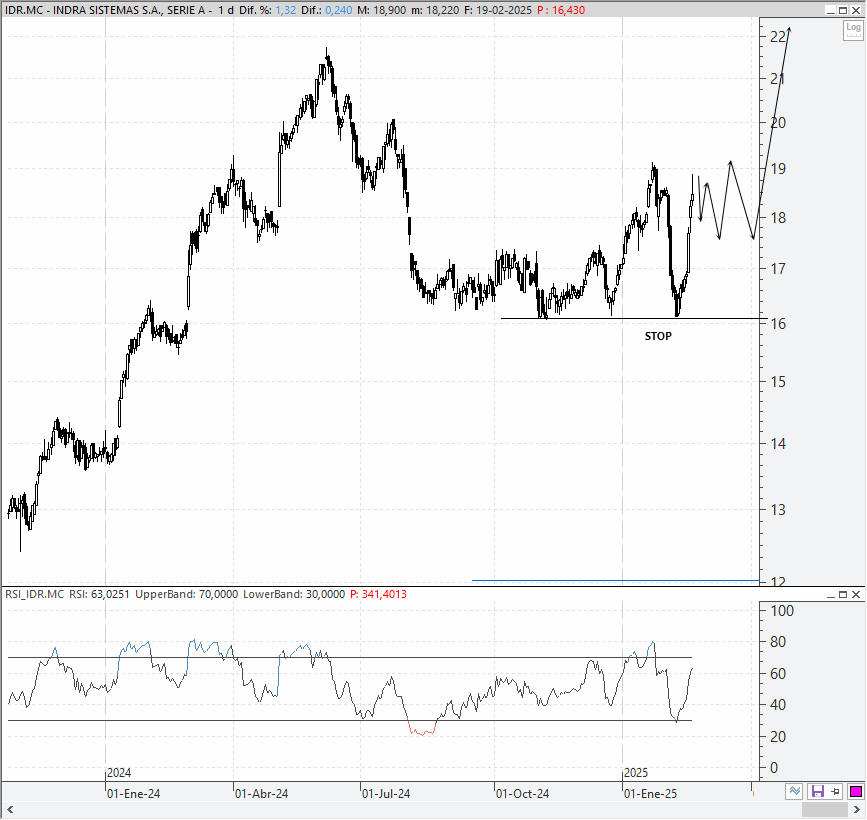Click the purple floppy disk save icon

click(x=817, y=791)
